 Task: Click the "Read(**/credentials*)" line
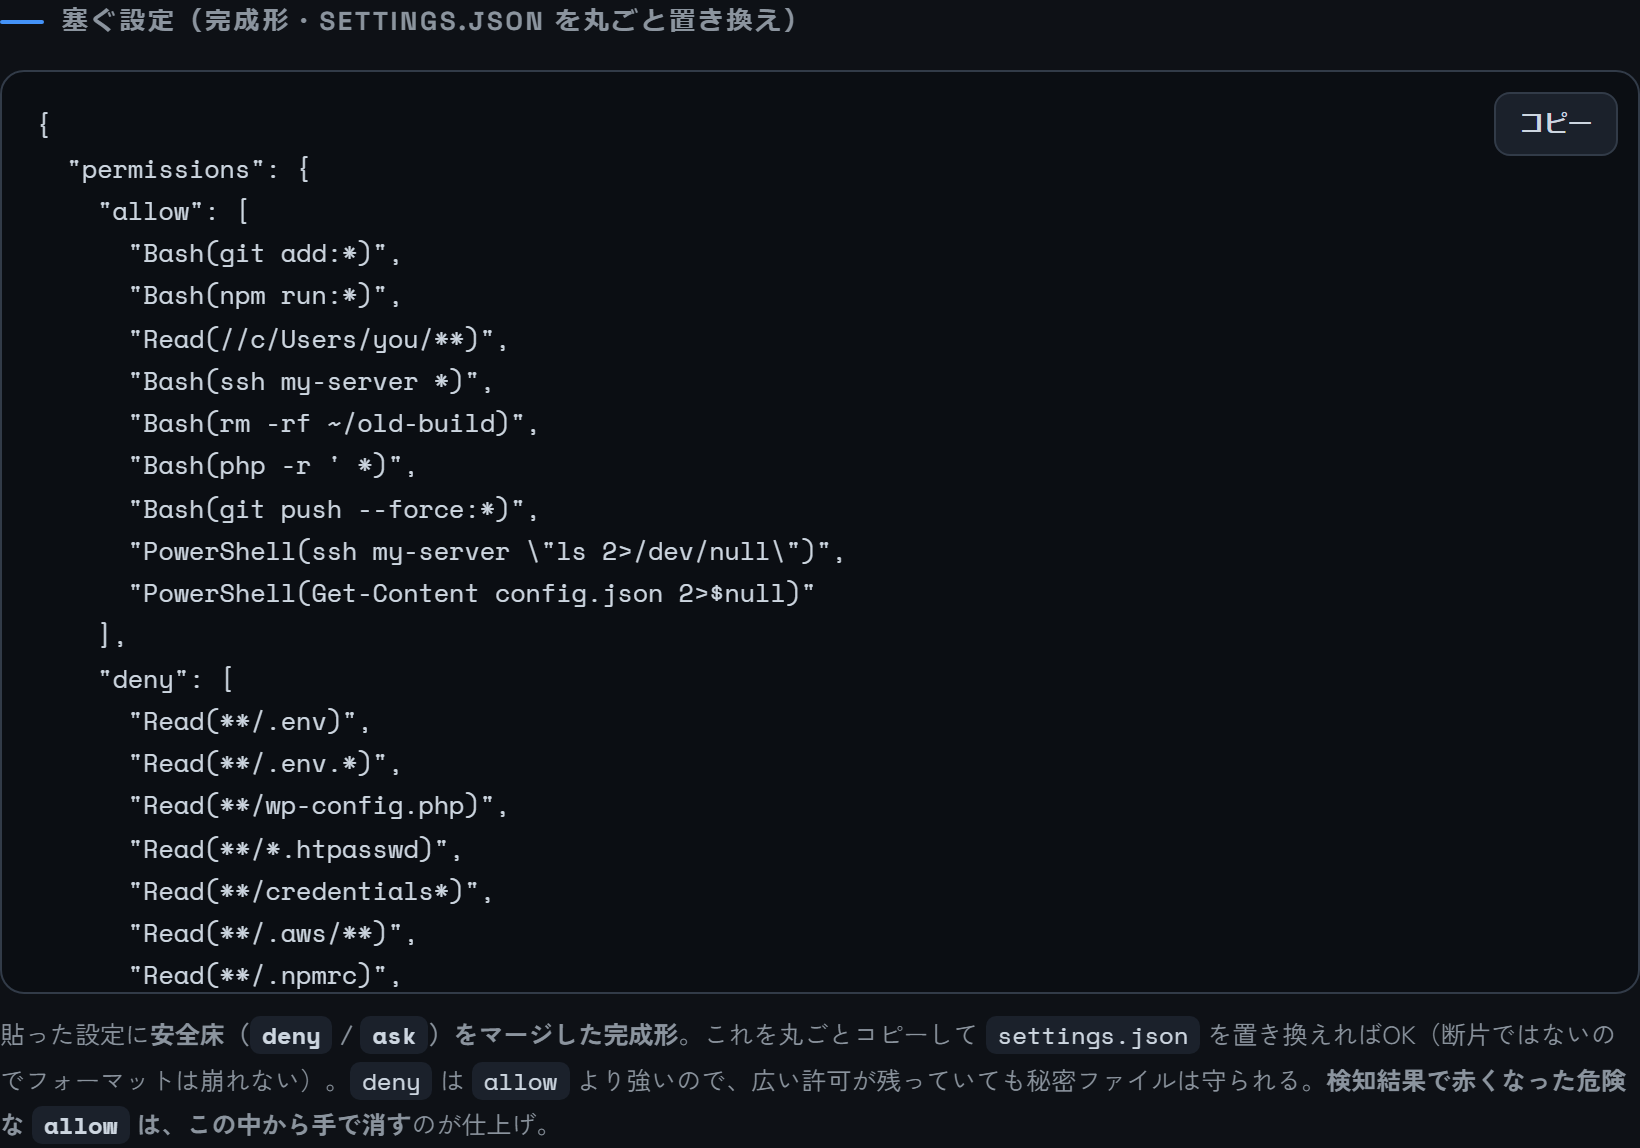pyautogui.click(x=311, y=892)
